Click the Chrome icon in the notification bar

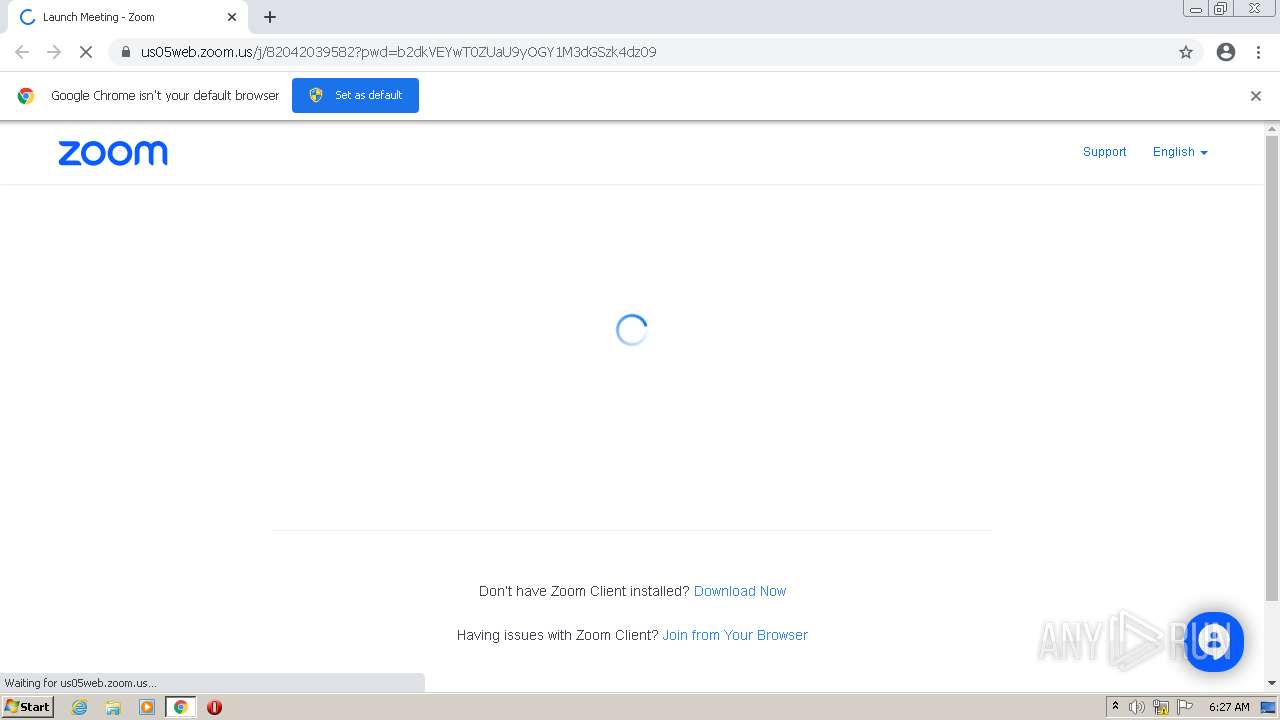tap(26, 96)
